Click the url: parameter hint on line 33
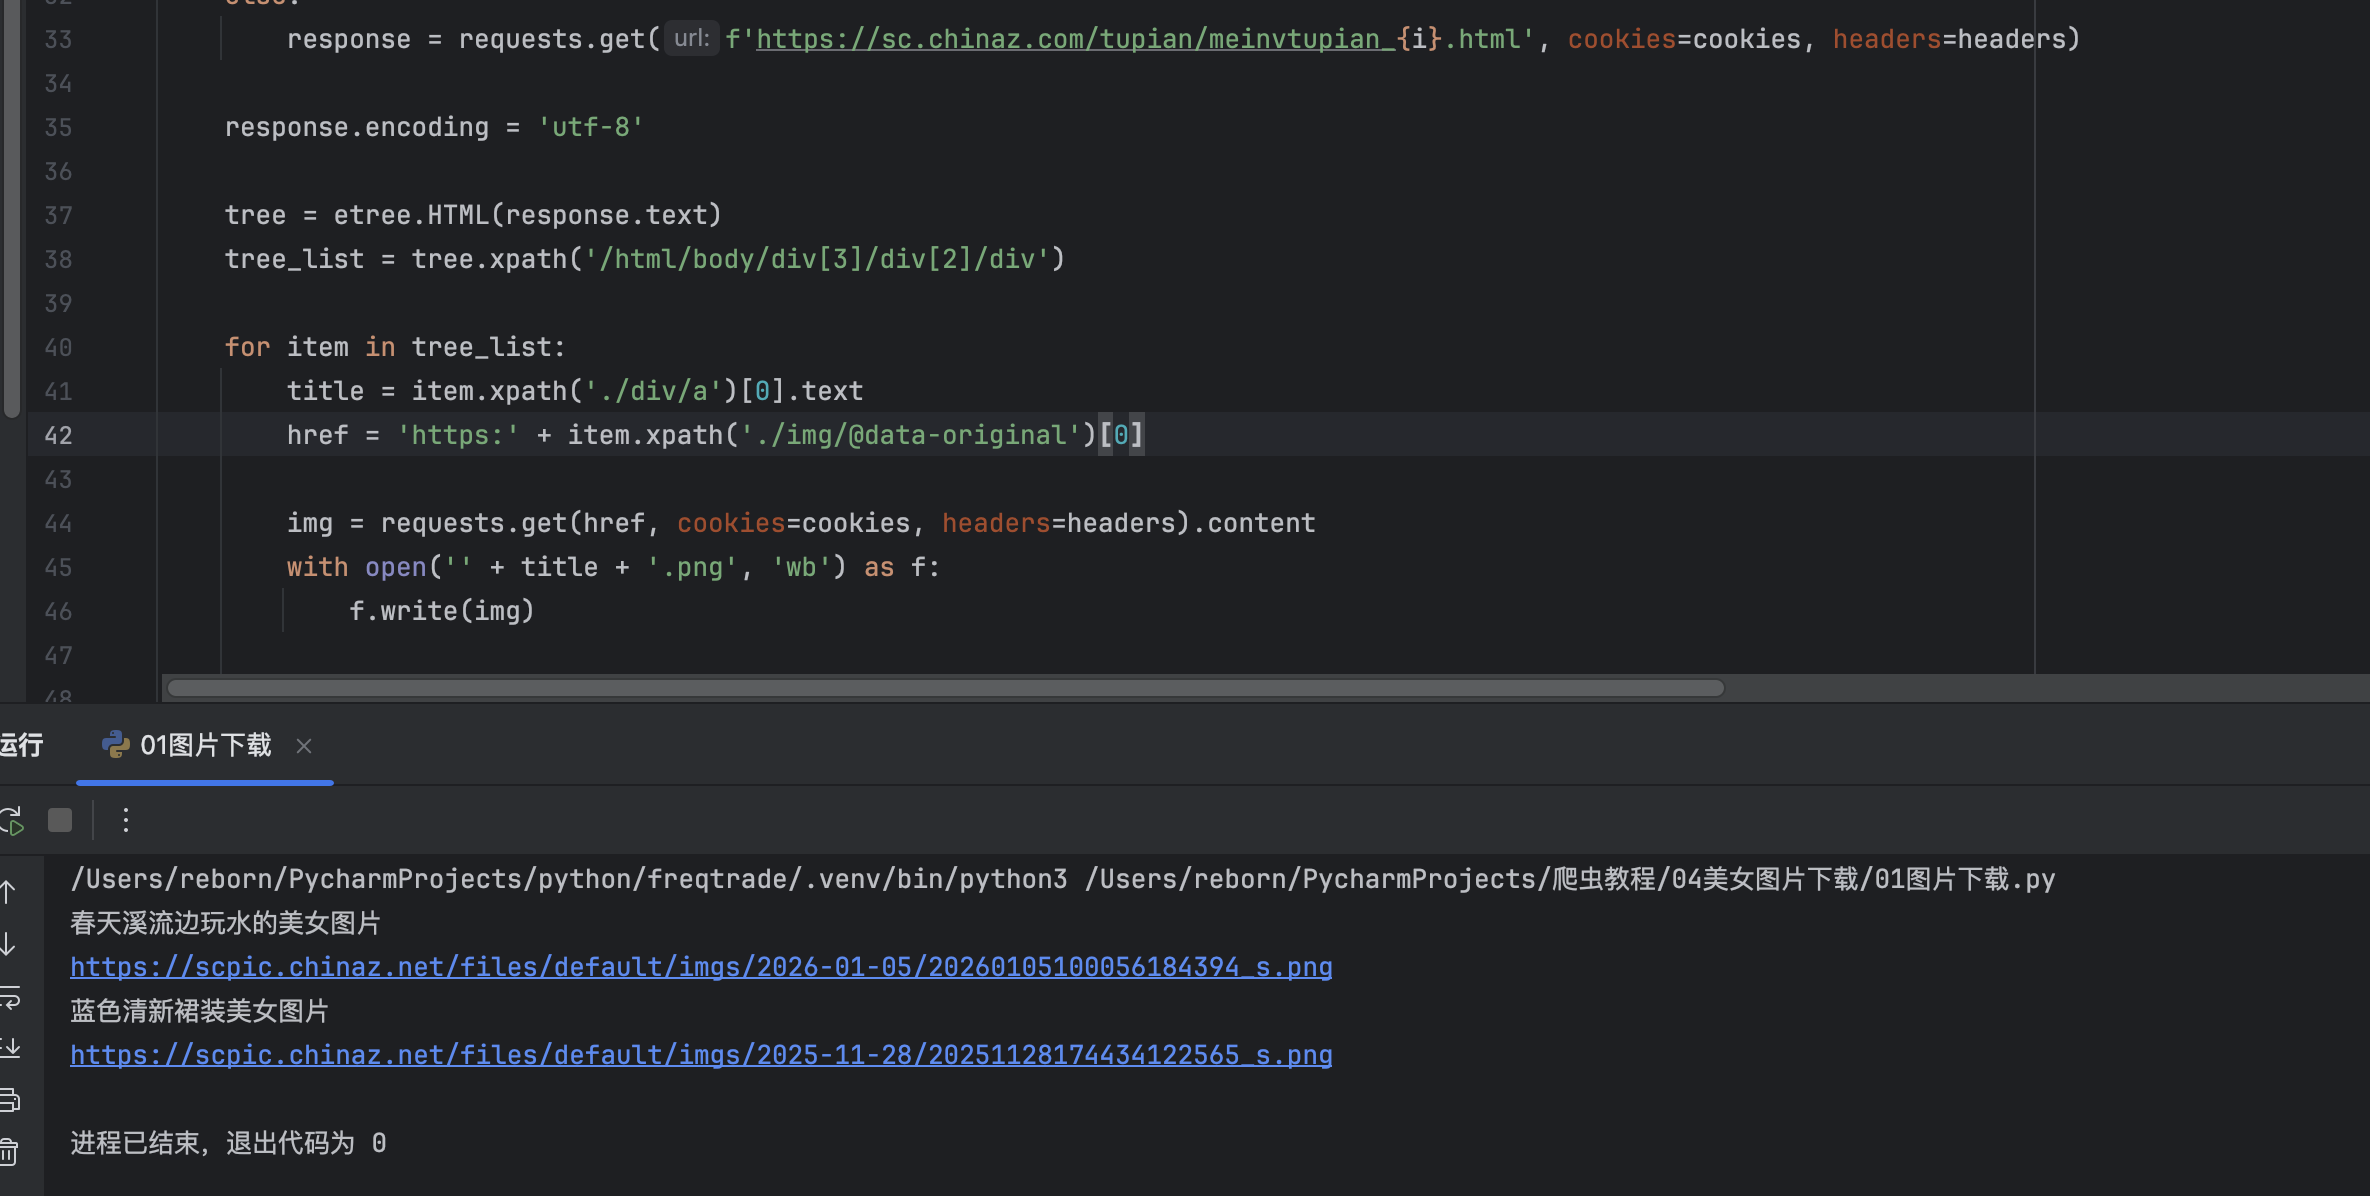2370x1196 pixels. tap(691, 39)
